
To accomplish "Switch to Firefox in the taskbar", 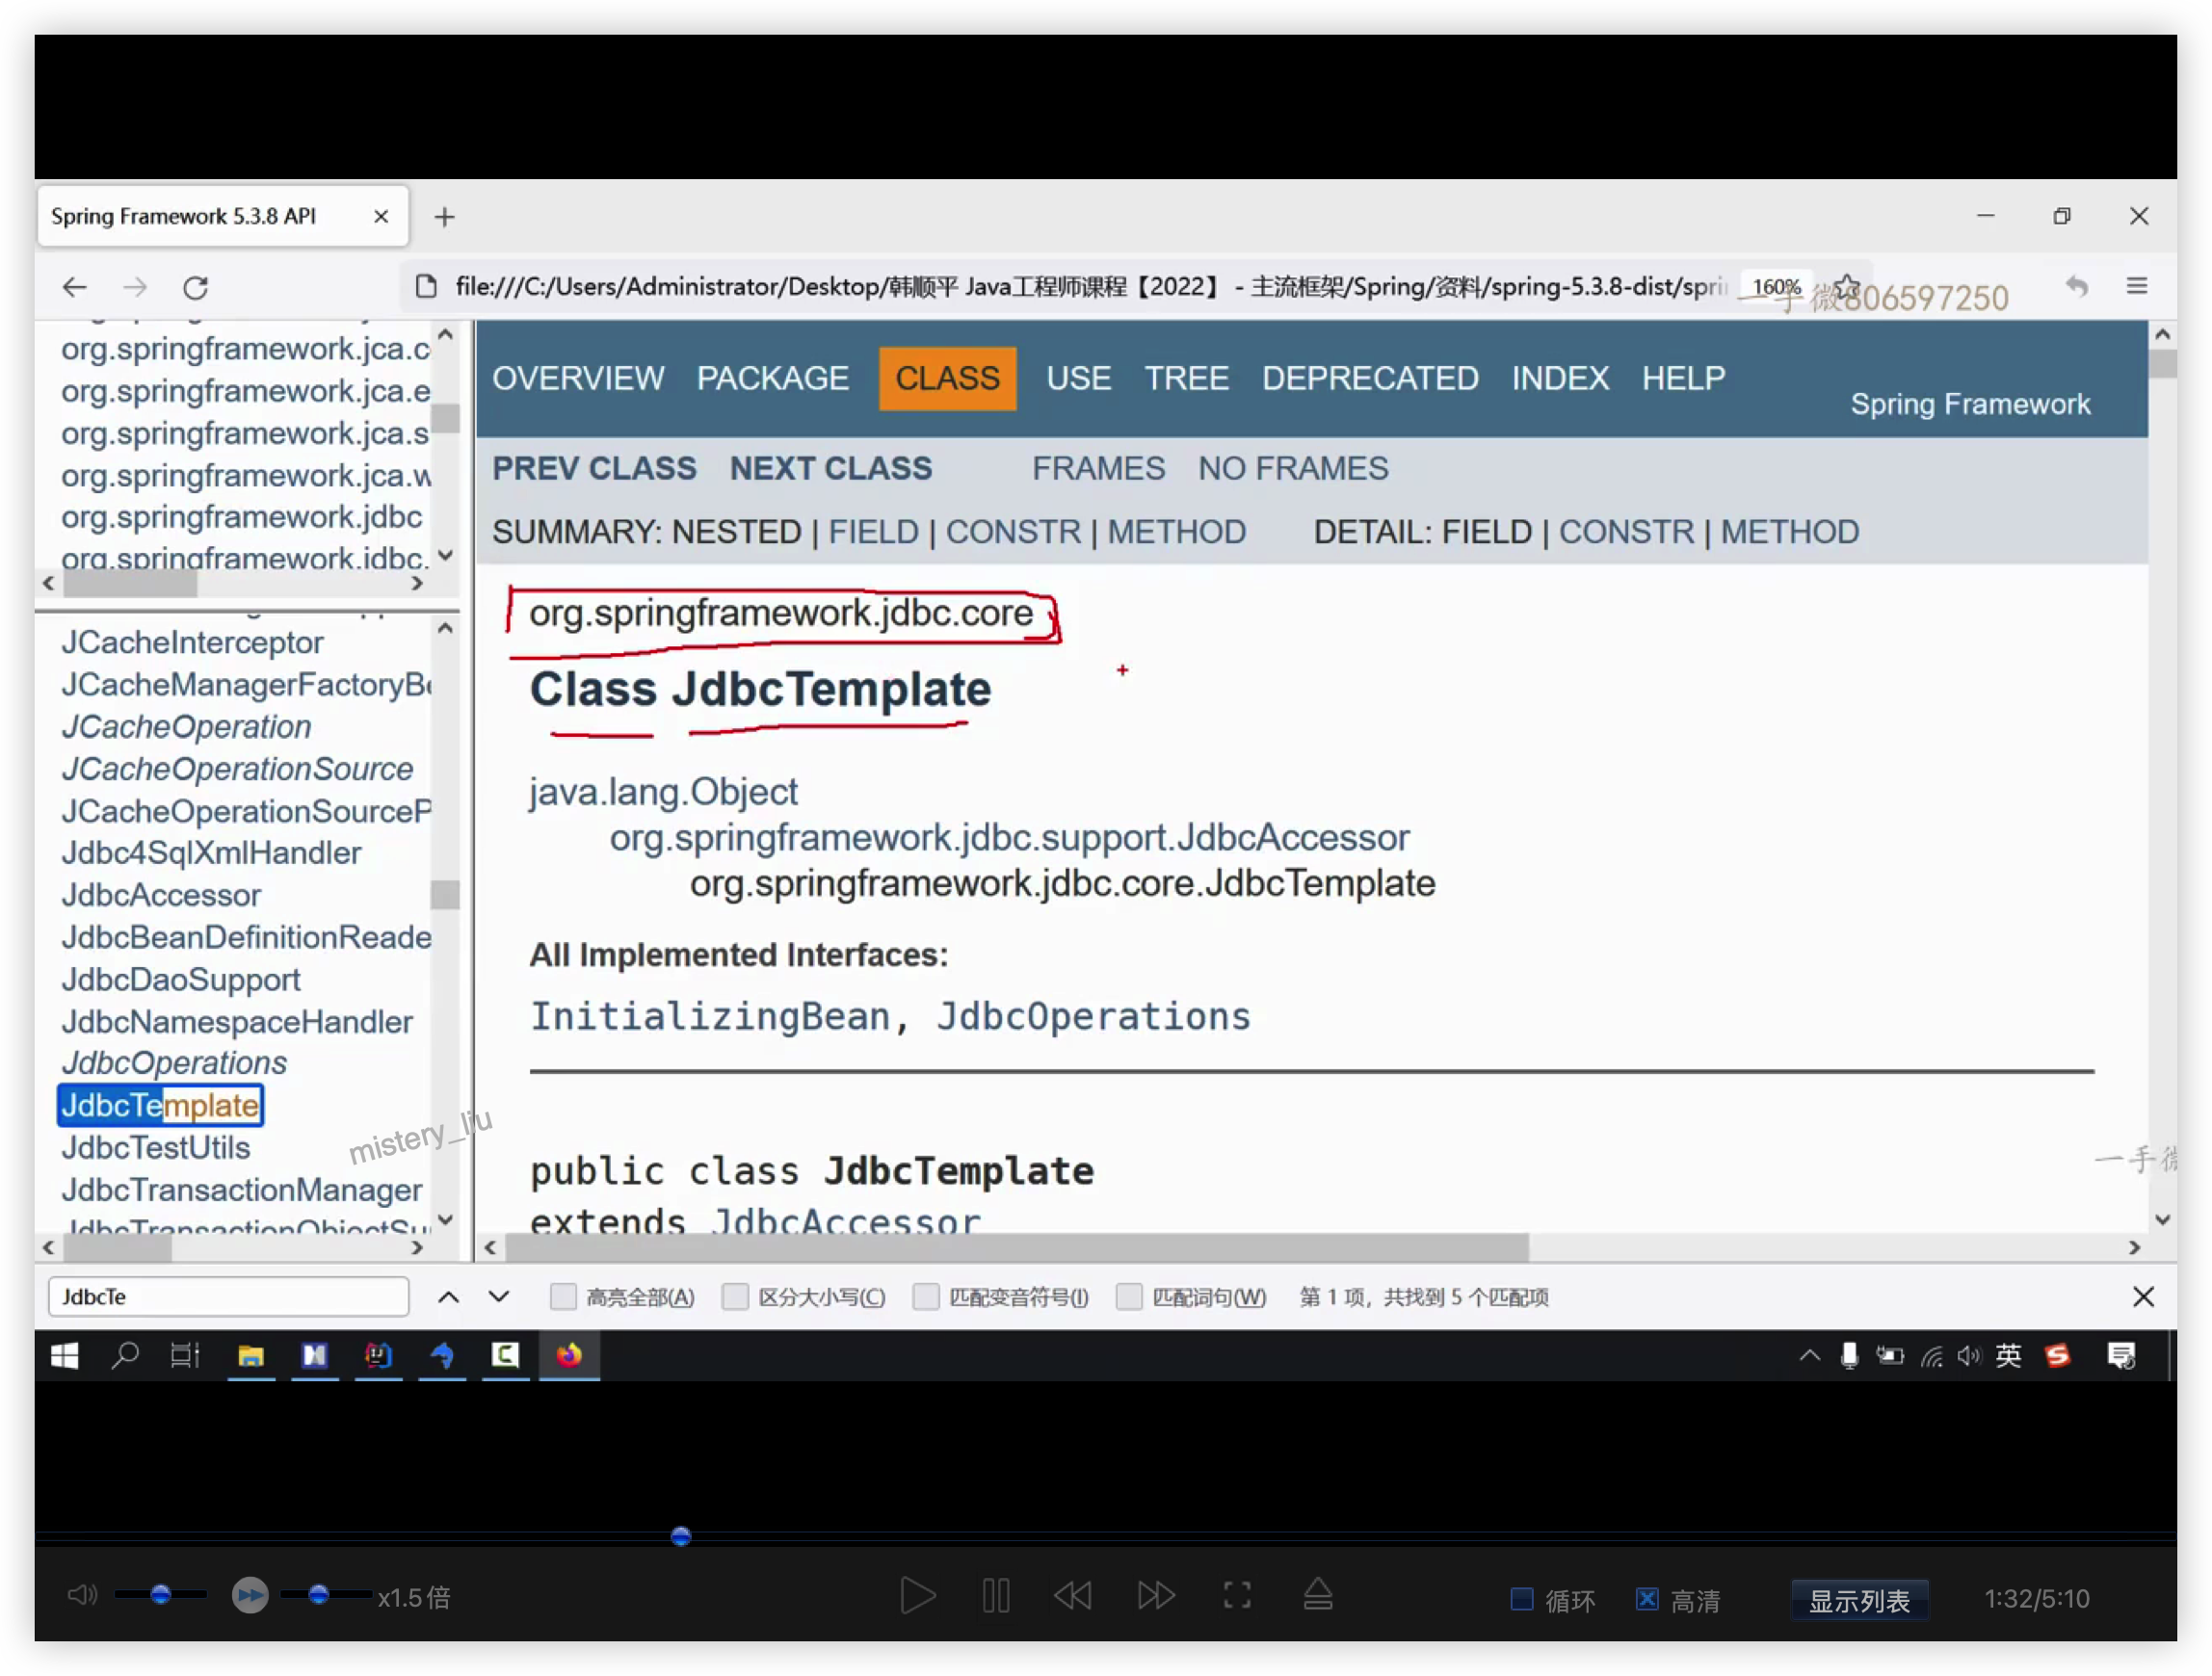I will tap(569, 1356).
